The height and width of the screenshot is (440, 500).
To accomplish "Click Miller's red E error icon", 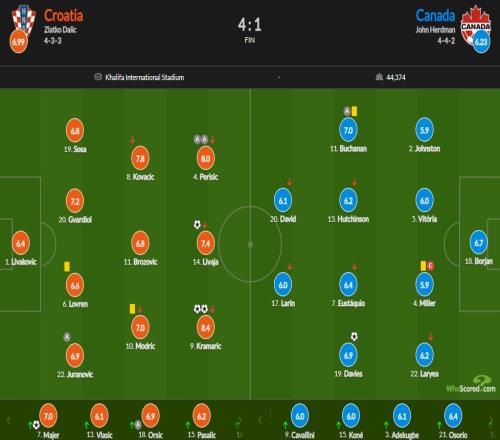I will (x=430, y=266).
